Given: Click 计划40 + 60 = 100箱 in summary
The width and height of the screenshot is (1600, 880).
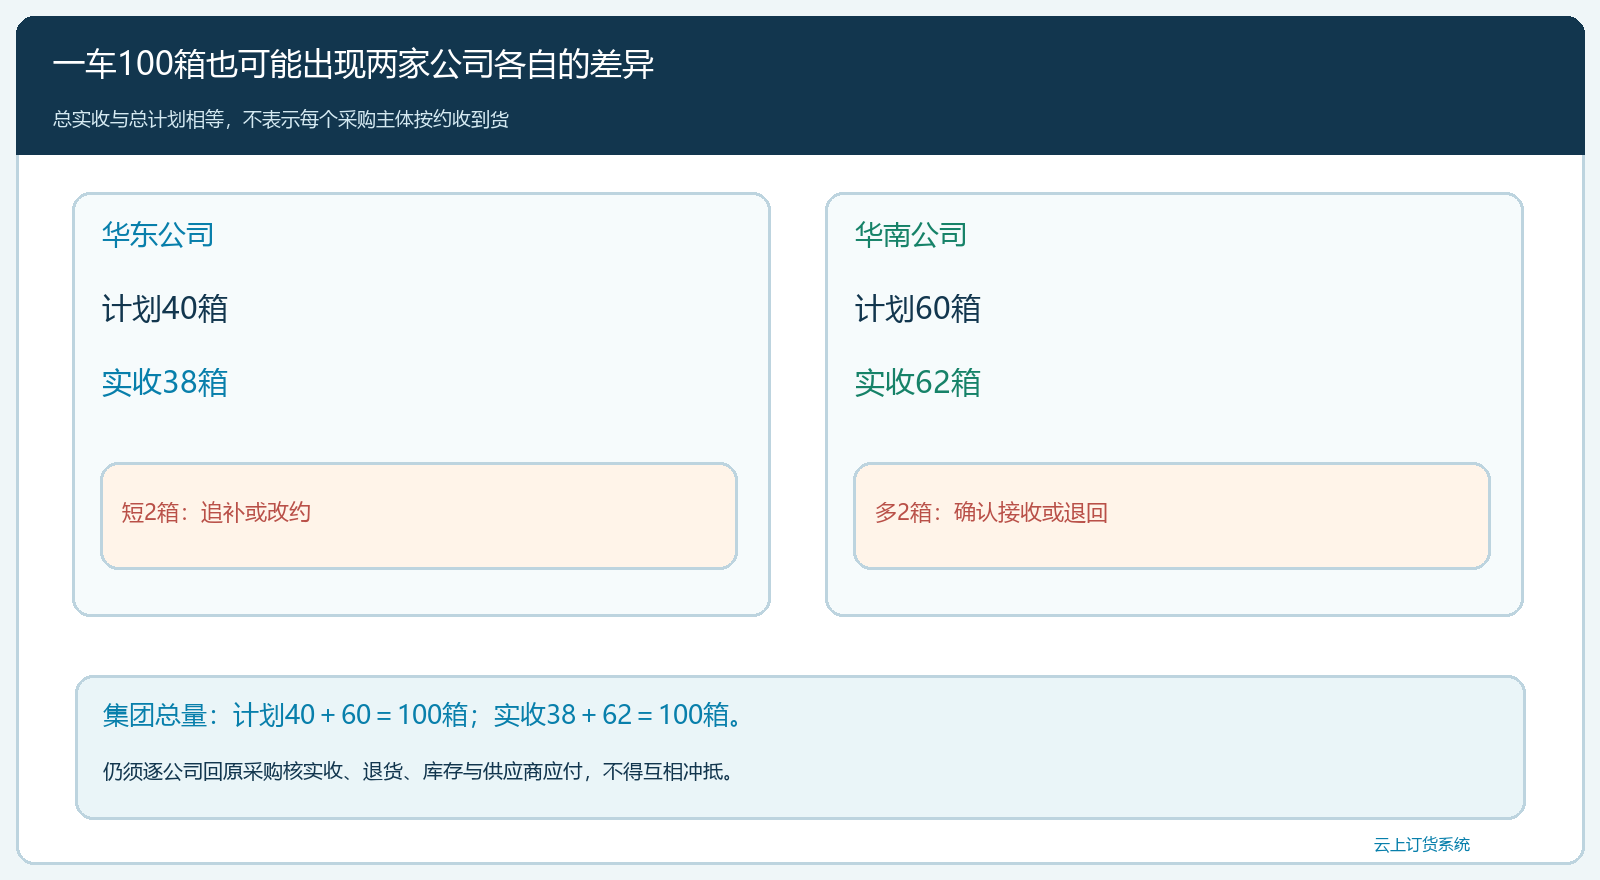Looking at the screenshot, I should pyautogui.click(x=350, y=715).
